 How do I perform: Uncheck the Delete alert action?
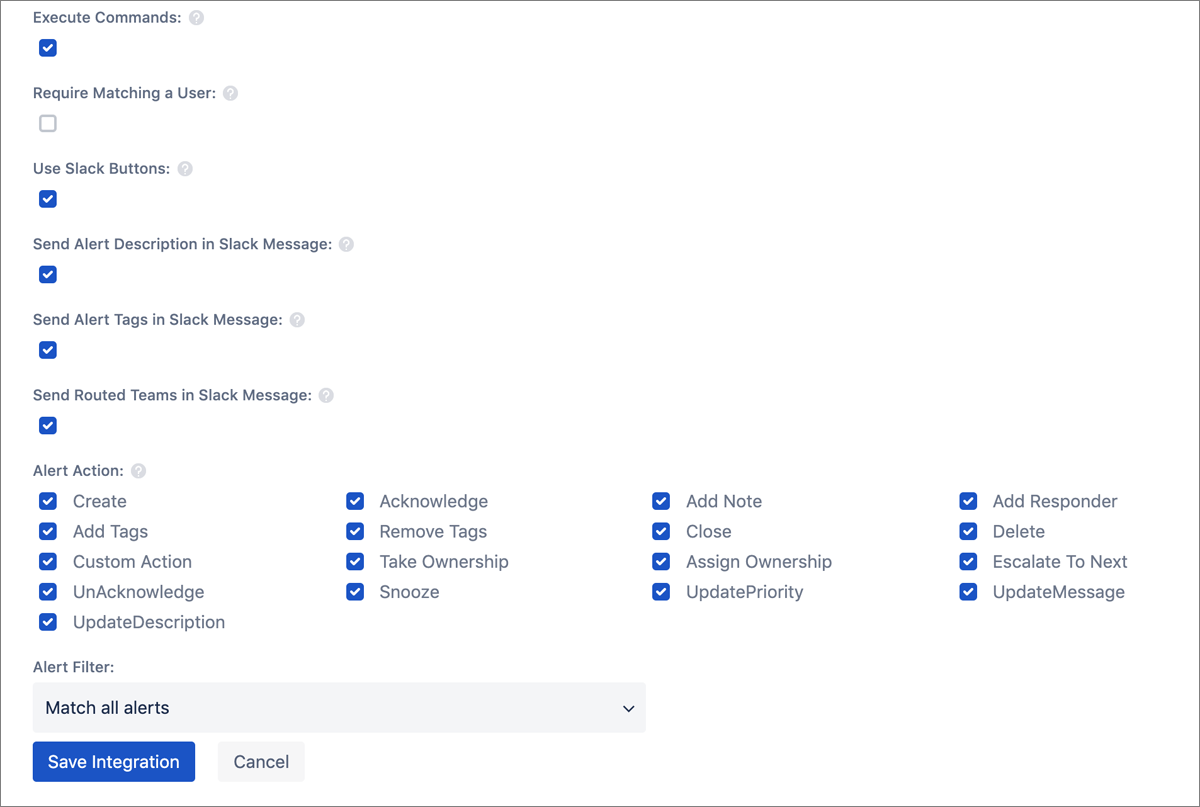pos(968,531)
